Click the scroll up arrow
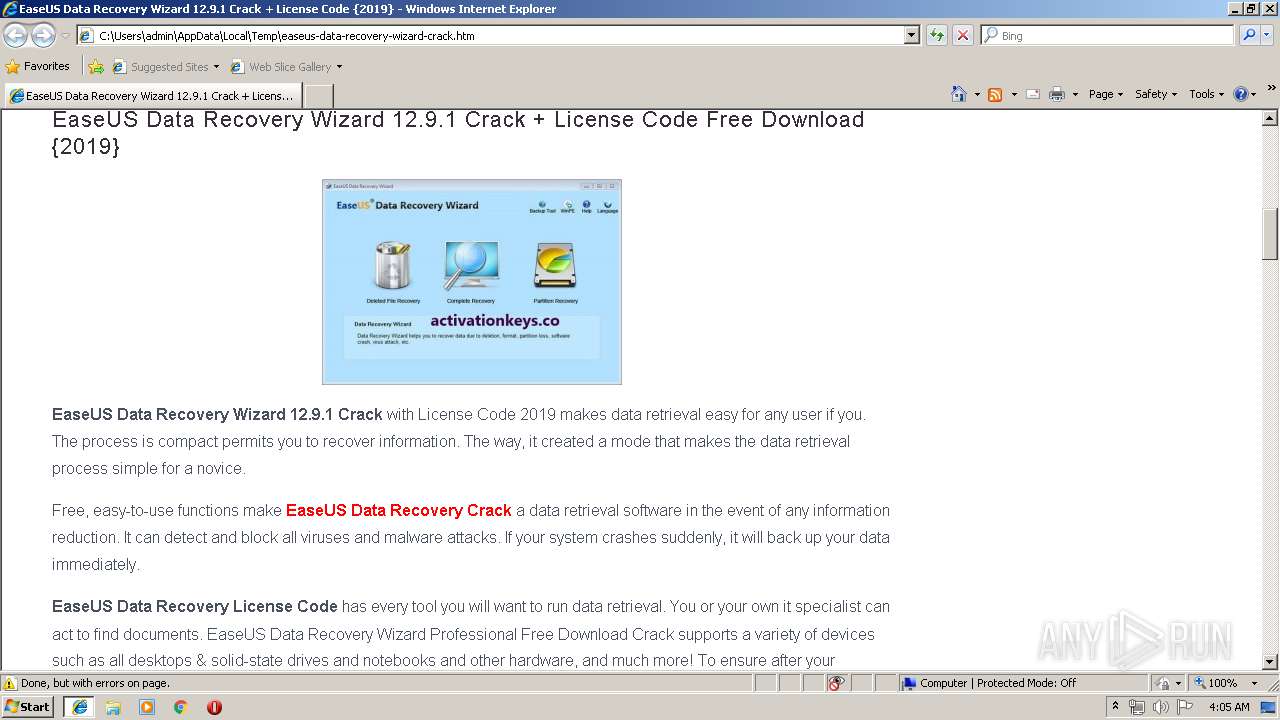Image resolution: width=1280 pixels, height=720 pixels. [1270, 118]
